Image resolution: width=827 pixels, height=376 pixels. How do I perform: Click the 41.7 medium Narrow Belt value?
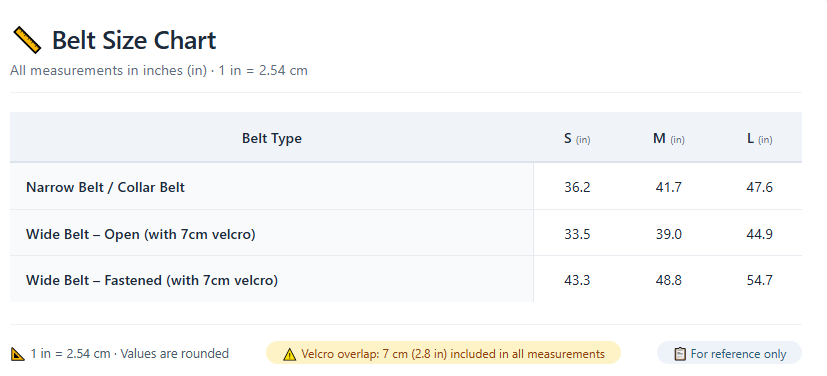point(669,187)
